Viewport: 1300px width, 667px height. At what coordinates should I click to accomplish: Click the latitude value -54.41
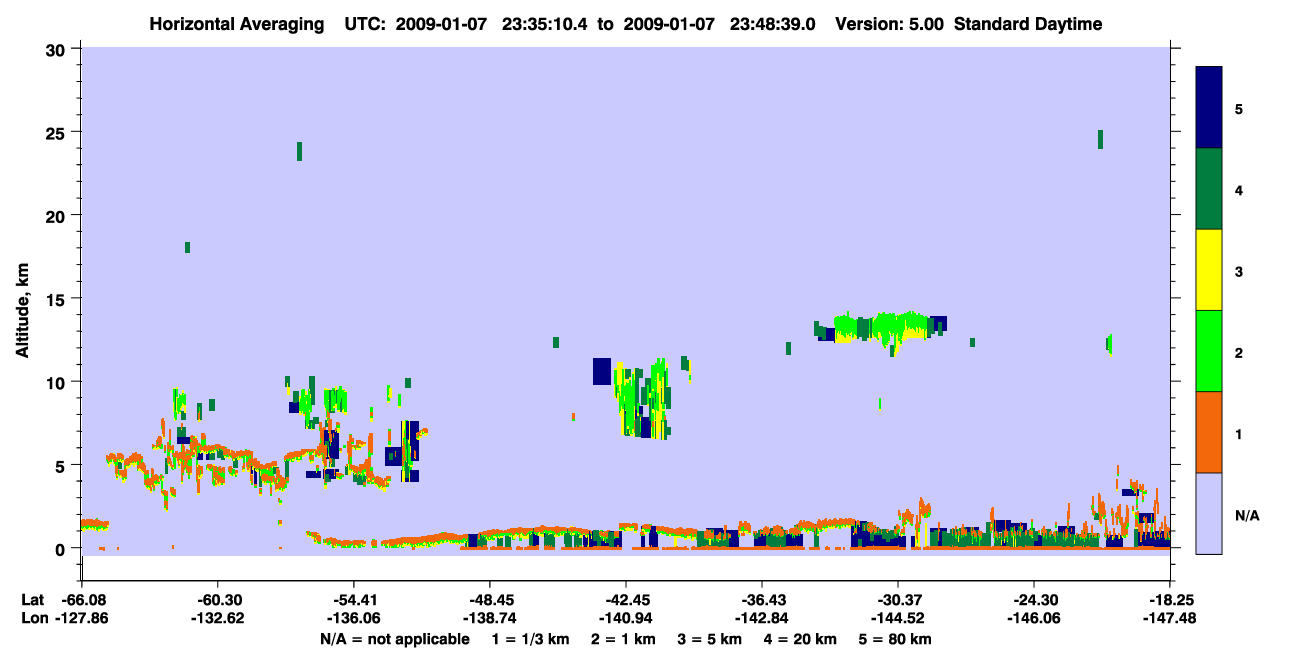pos(353,600)
